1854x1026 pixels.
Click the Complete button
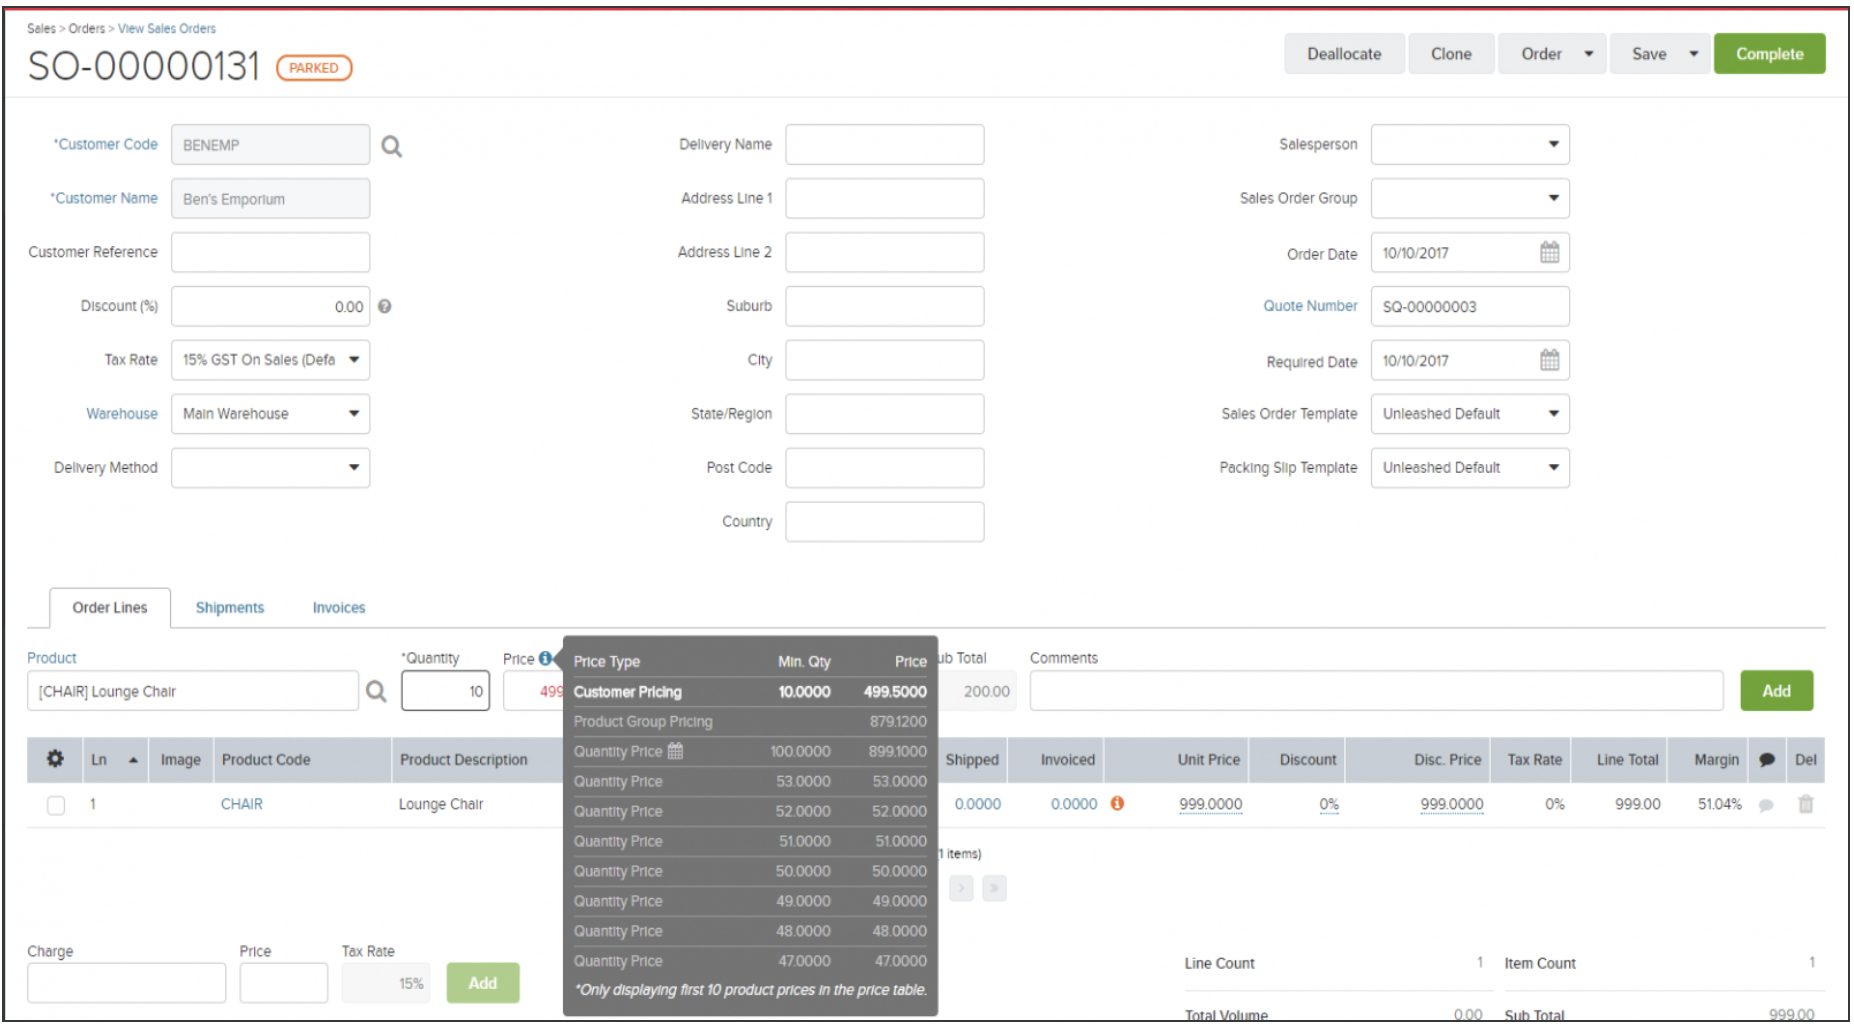1770,53
